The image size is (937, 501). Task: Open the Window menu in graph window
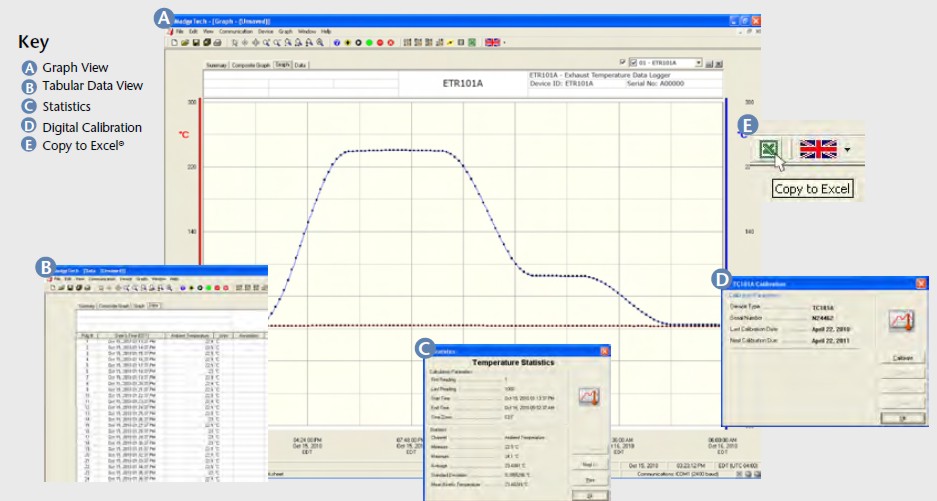click(x=307, y=31)
